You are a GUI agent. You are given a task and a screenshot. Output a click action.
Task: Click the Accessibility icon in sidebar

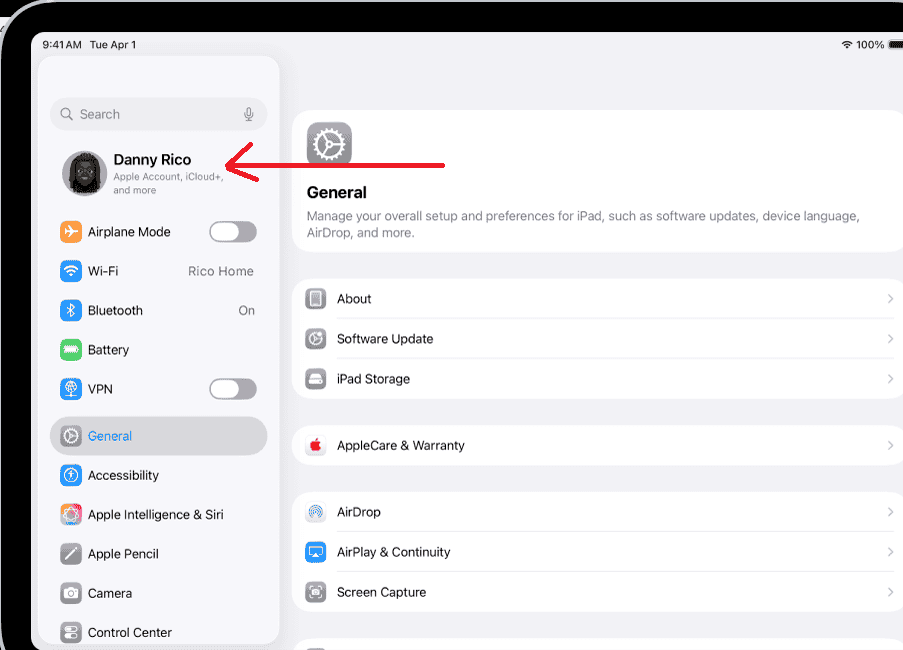click(71, 475)
